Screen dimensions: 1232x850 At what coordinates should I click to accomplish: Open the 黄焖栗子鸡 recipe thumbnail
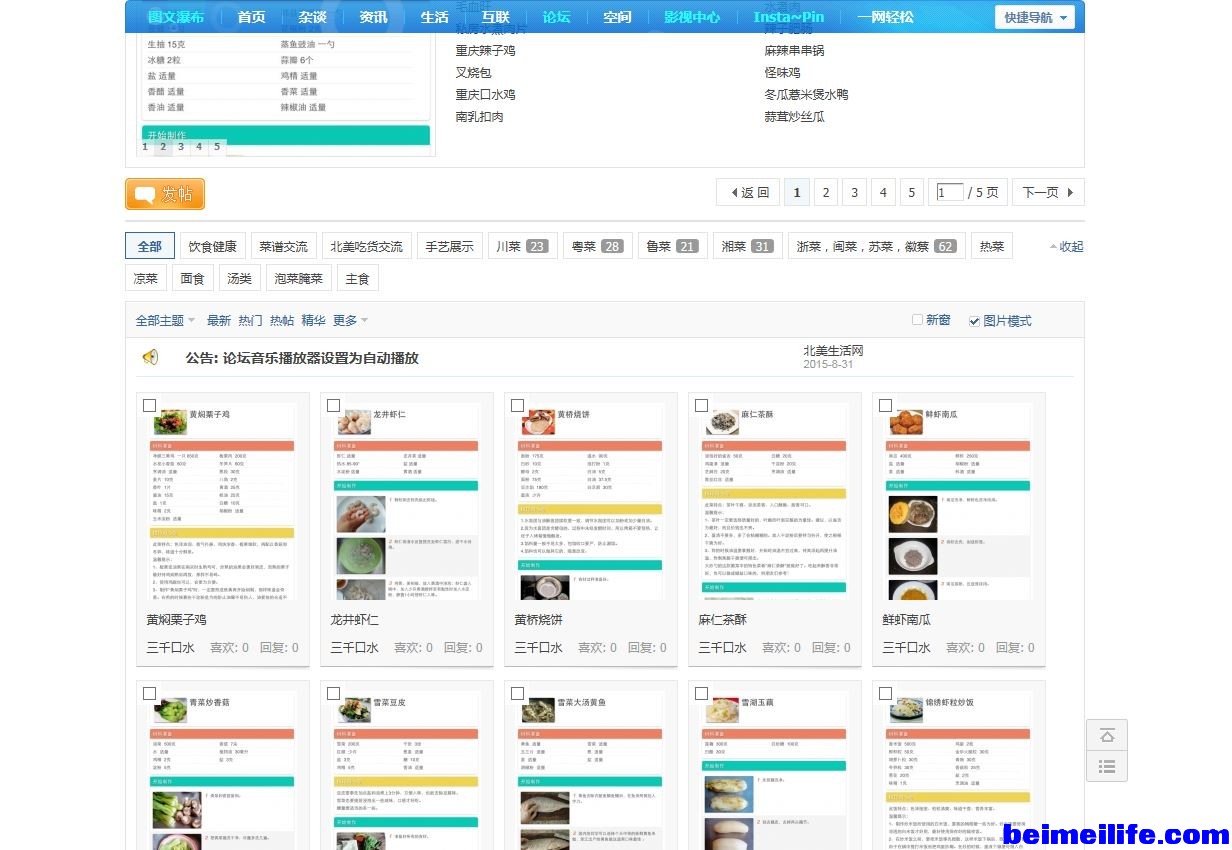coord(223,501)
